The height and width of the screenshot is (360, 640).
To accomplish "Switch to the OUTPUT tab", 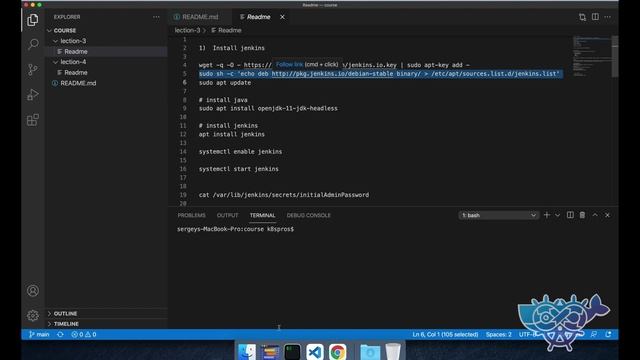I will (x=227, y=215).
